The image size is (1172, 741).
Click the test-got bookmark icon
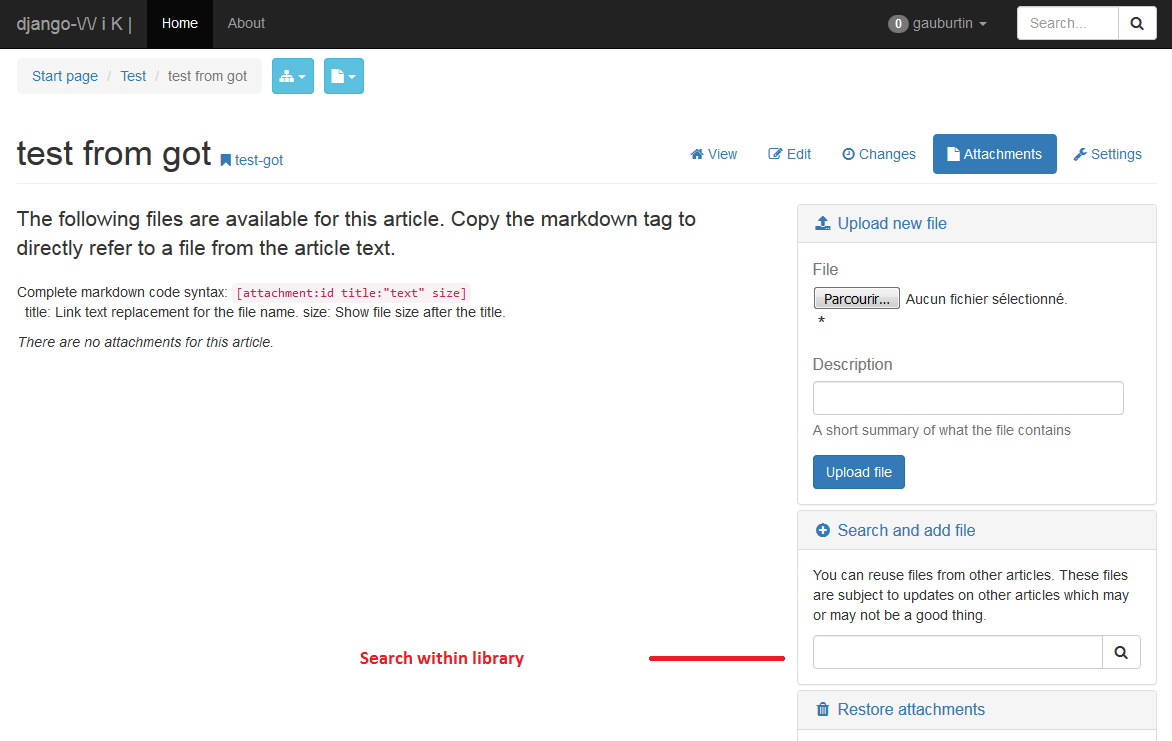[226, 160]
